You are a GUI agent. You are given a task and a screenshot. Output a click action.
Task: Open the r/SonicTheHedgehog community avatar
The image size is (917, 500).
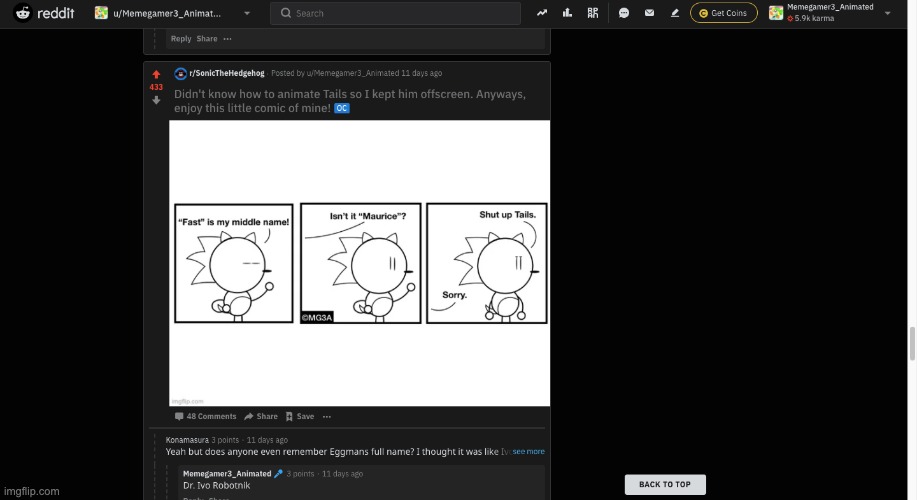coord(181,73)
